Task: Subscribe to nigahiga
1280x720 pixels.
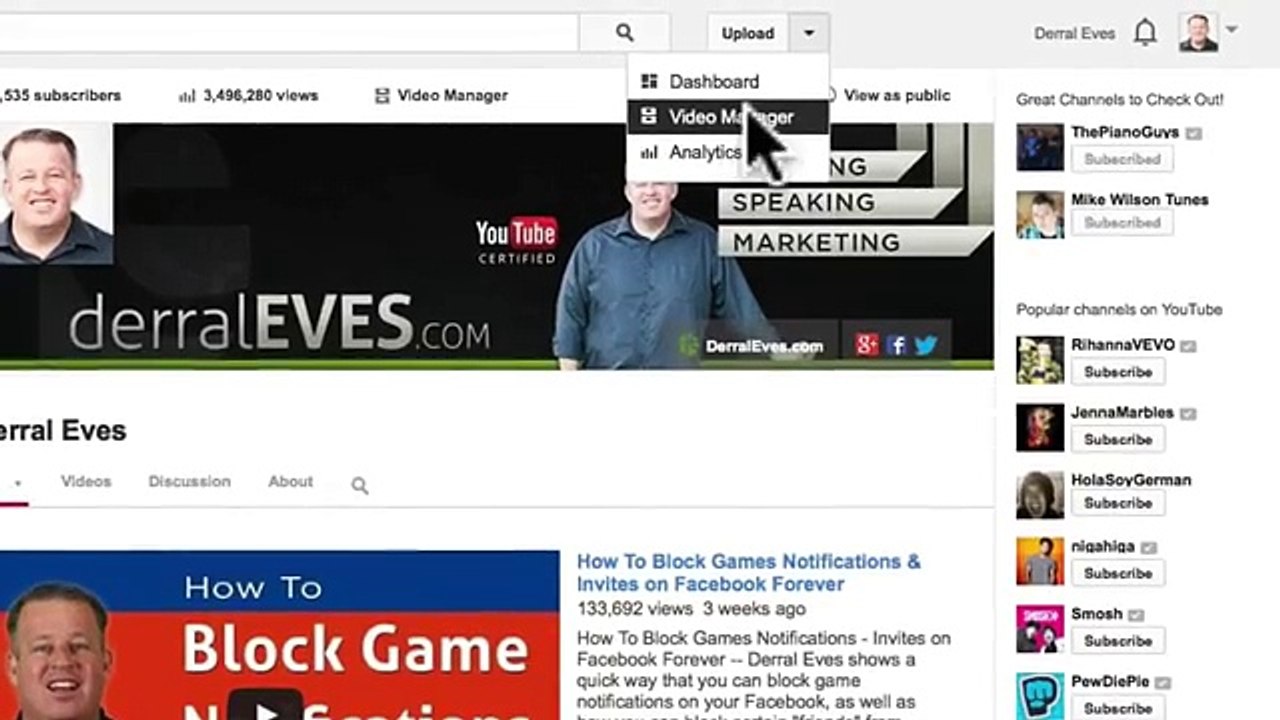Action: click(x=1118, y=574)
